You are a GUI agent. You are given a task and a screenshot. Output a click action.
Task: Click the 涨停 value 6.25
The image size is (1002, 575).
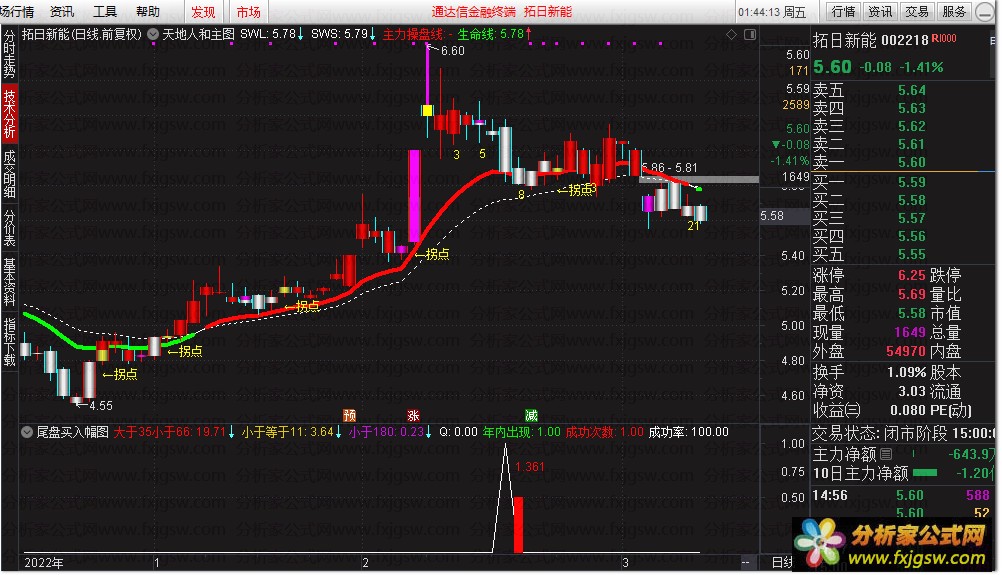tap(911, 275)
